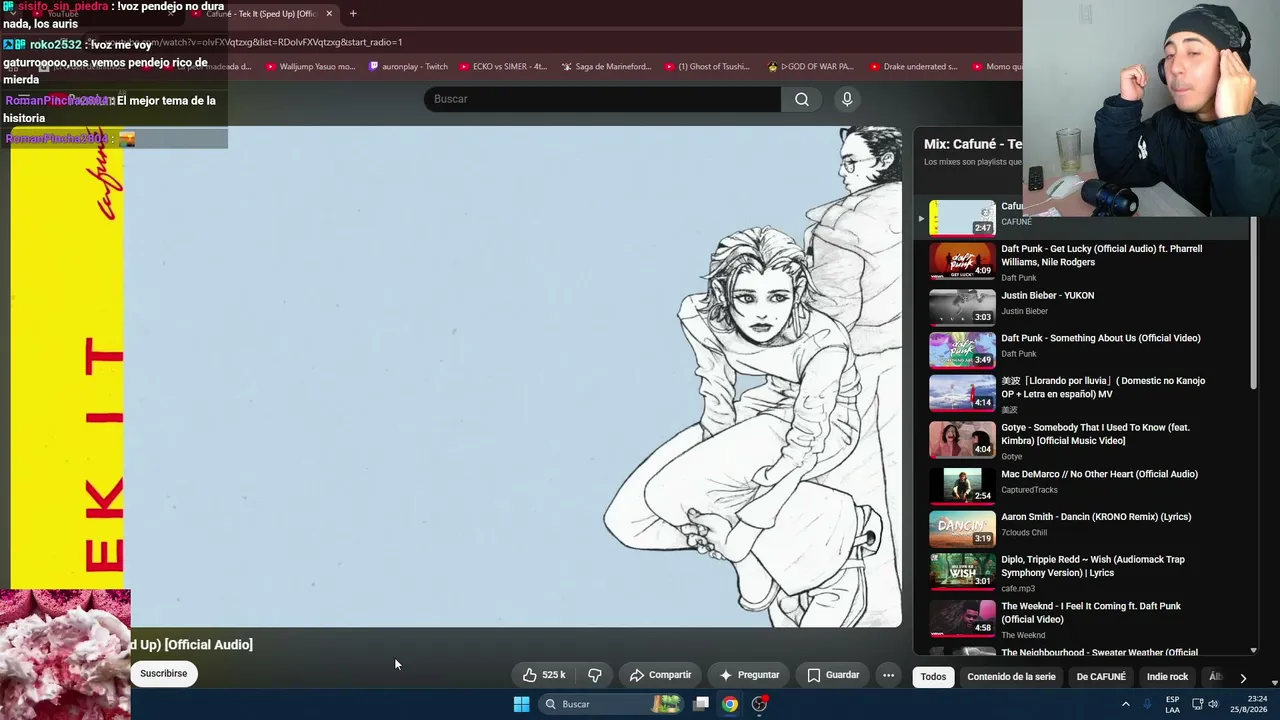This screenshot has height=720, width=1280.
Task: Click ESP LAA language indicator
Action: pos(1172,704)
